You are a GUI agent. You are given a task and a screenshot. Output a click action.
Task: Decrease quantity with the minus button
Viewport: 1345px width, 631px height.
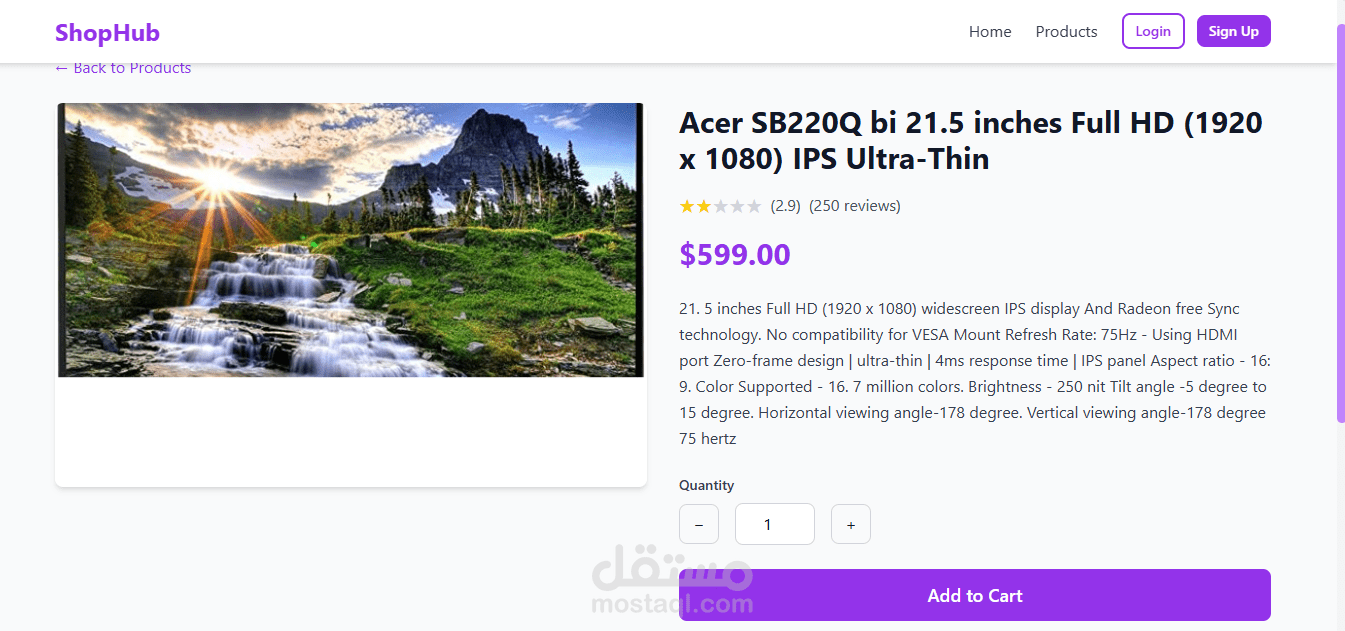[699, 524]
